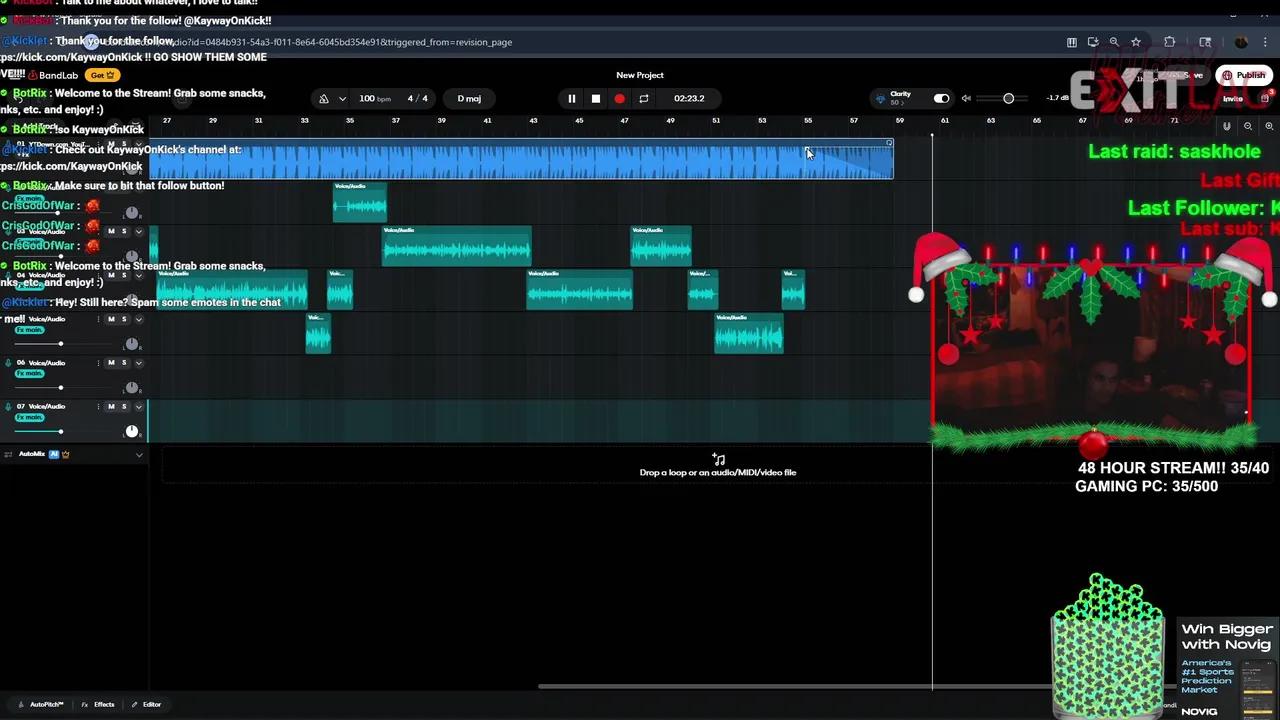This screenshot has height=720, width=1280.
Task: Open the Editor tab
Action: (146, 704)
